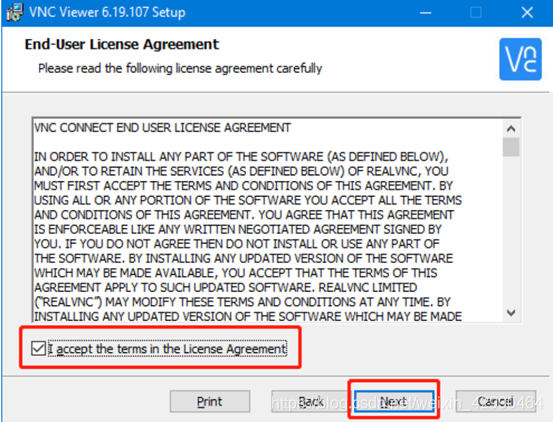This screenshot has height=422, width=553.
Task: Go Back to the previous step
Action: coord(311,401)
